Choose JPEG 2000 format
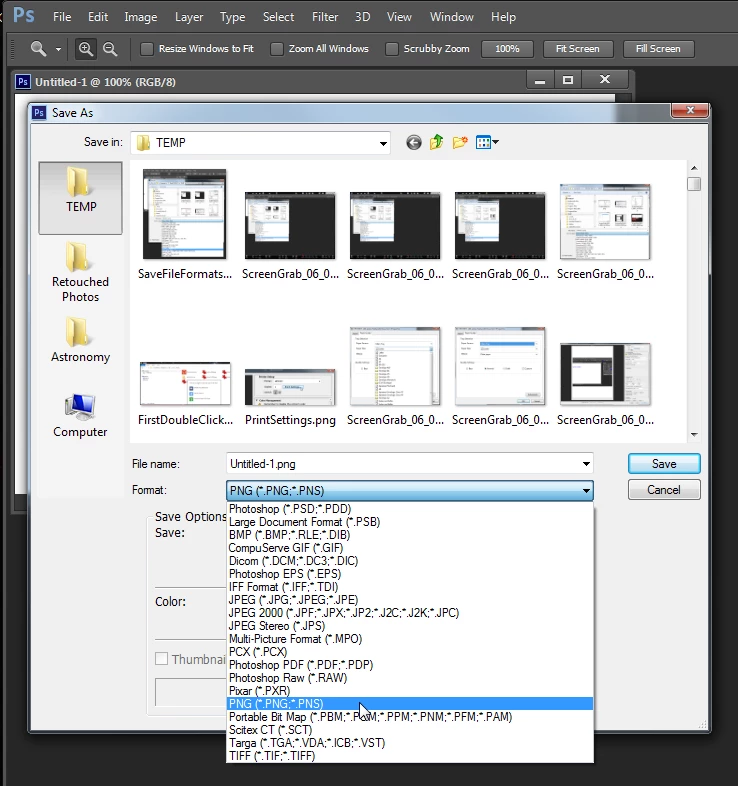 pyautogui.click(x=410, y=613)
